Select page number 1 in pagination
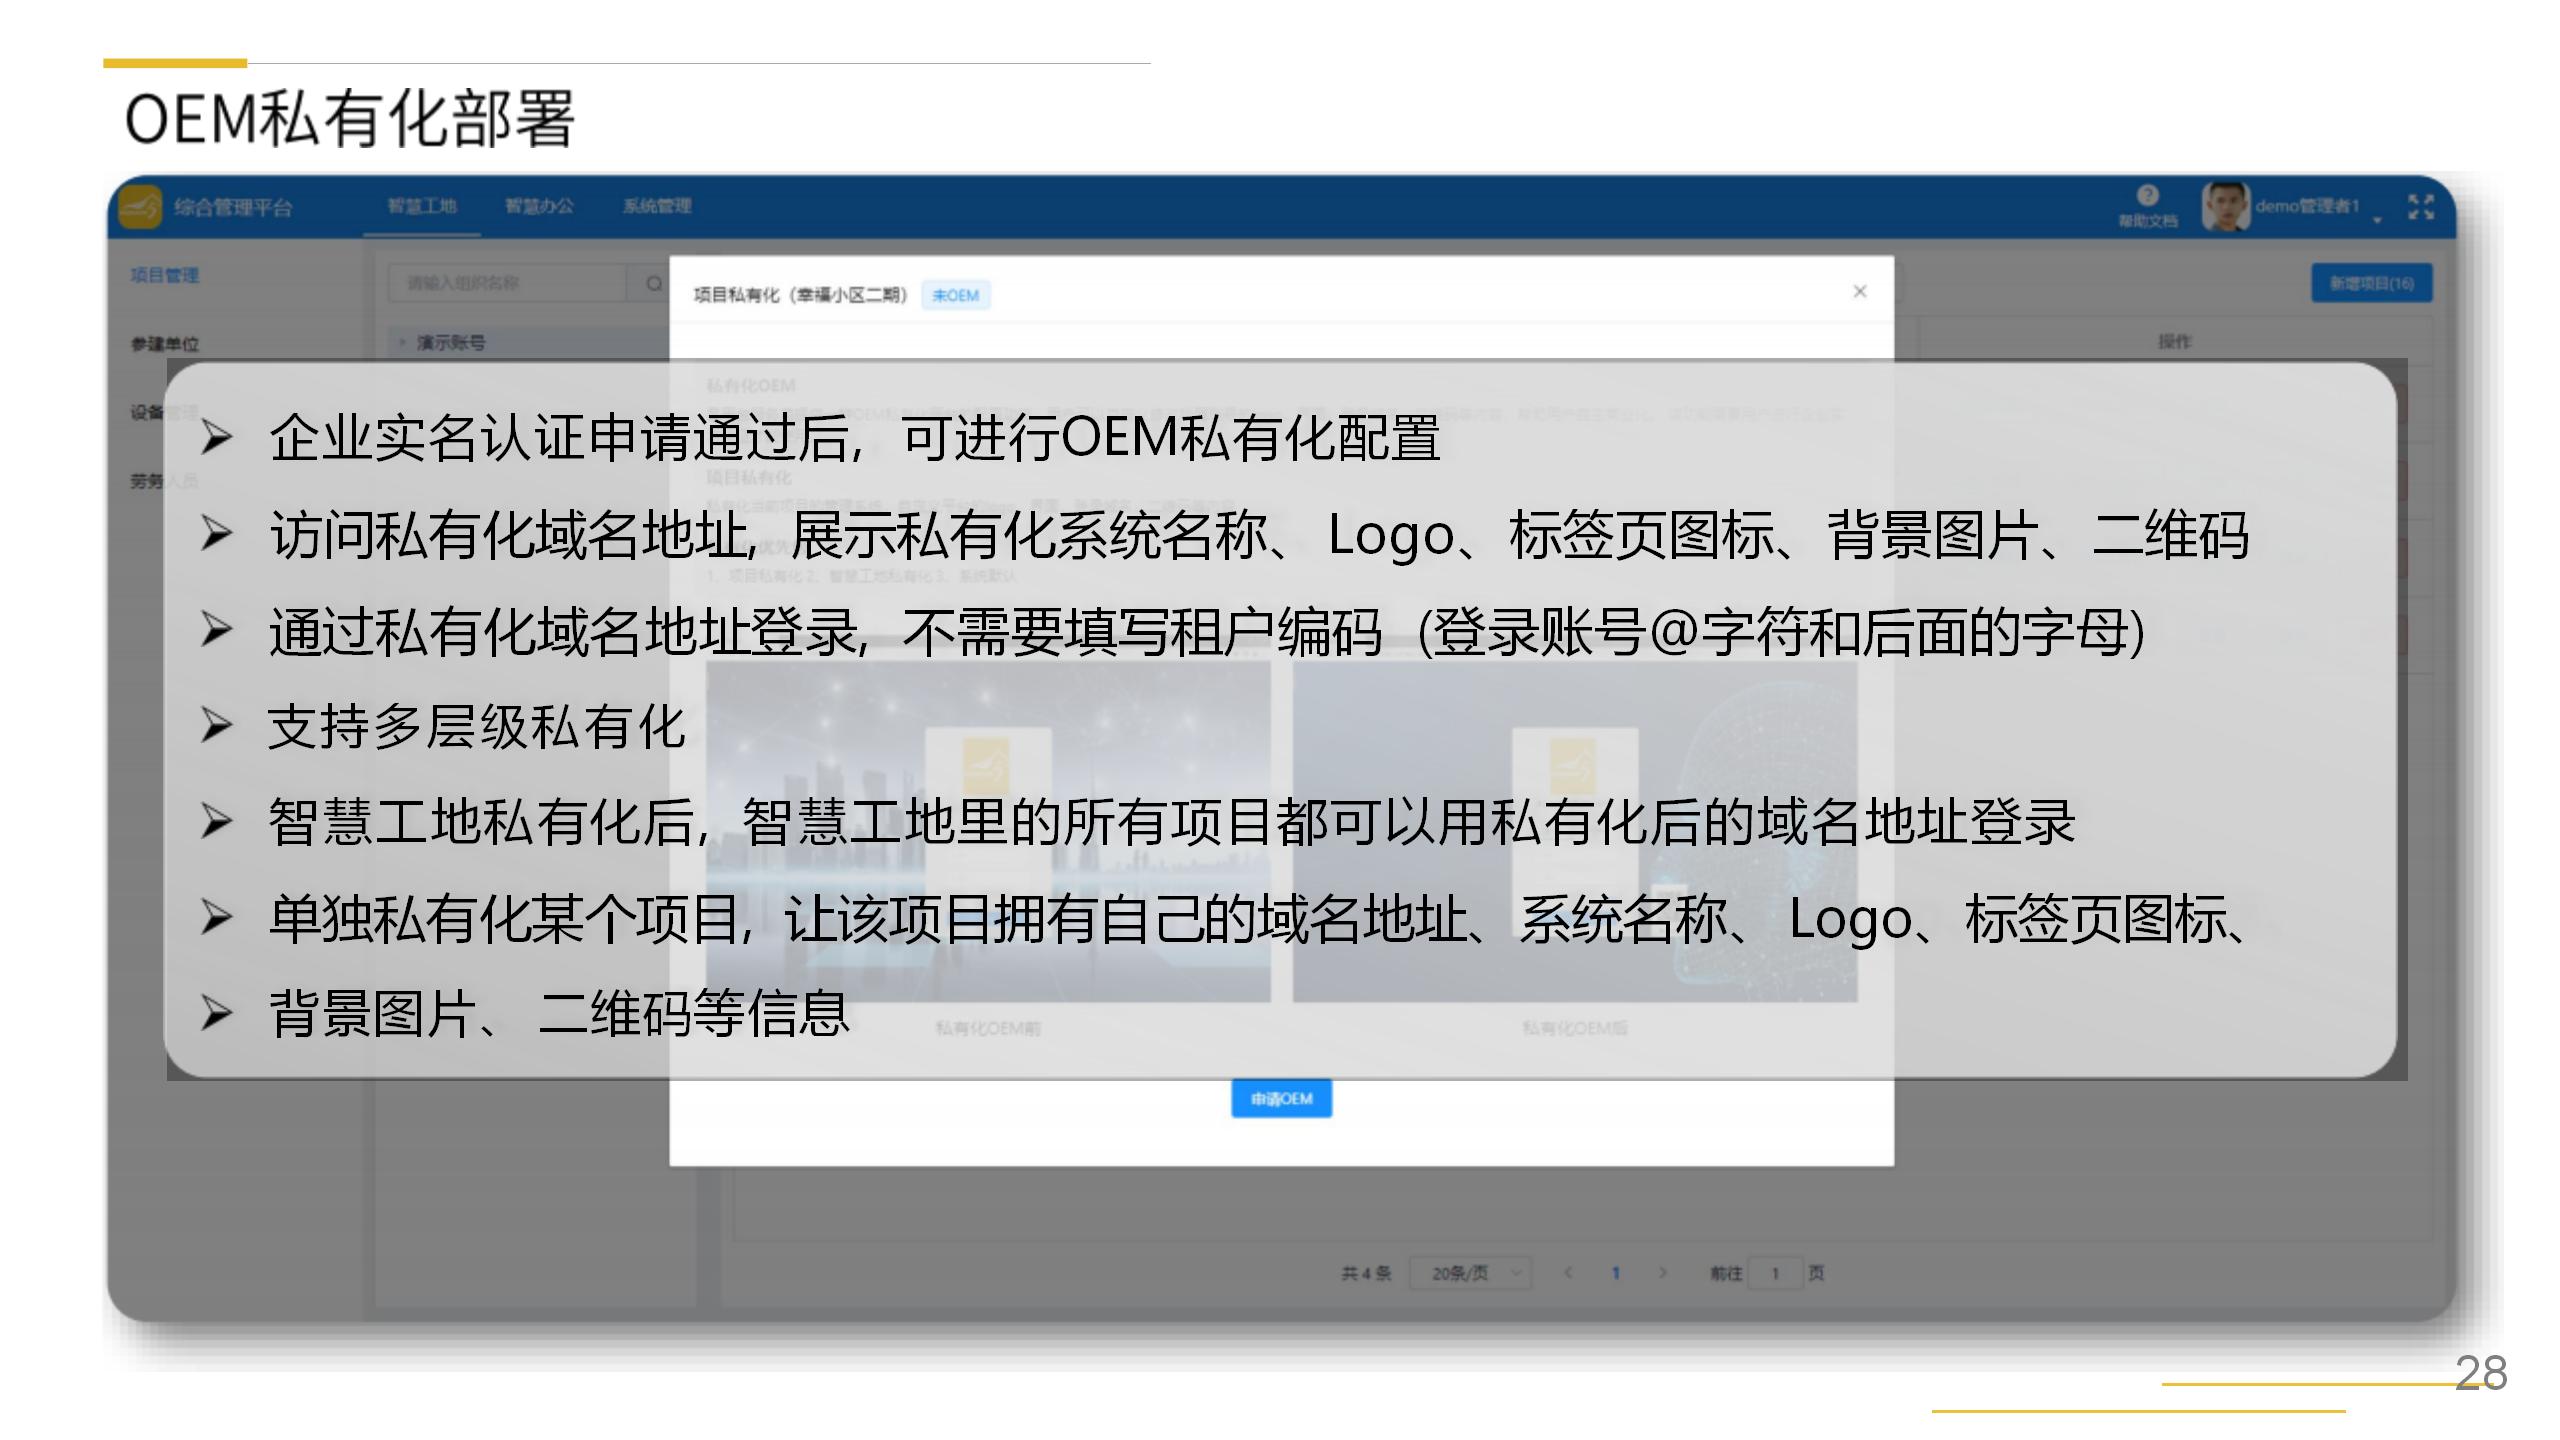Viewport: 2560px width, 1440px height. click(x=1615, y=1273)
